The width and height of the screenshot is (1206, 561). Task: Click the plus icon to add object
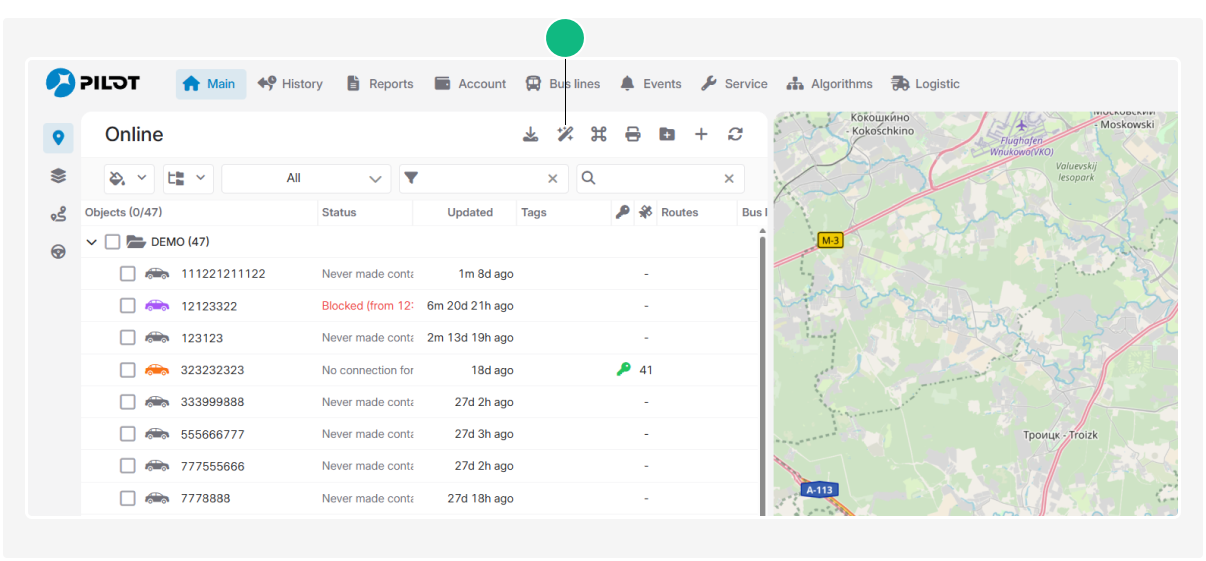pos(701,135)
